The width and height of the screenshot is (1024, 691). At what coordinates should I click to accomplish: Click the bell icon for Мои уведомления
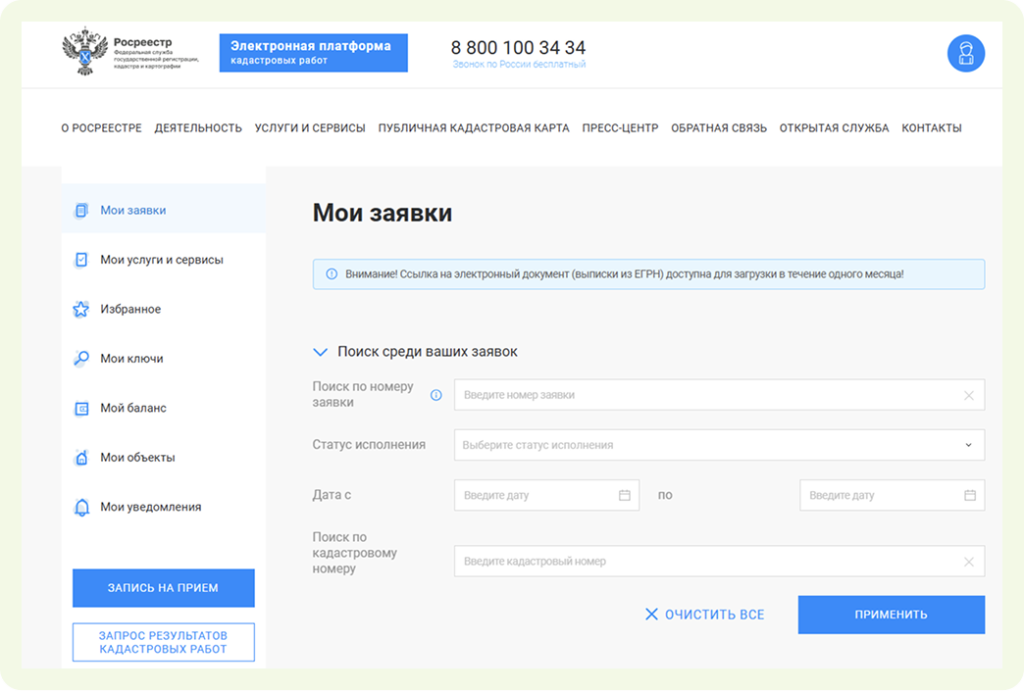(81, 508)
